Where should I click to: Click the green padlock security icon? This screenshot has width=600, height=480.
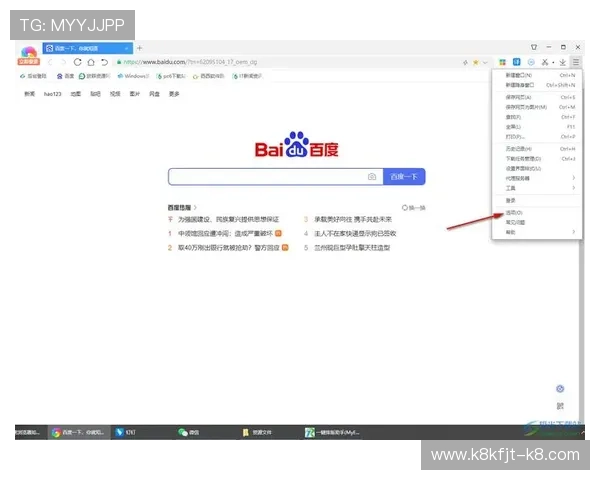tap(119, 62)
